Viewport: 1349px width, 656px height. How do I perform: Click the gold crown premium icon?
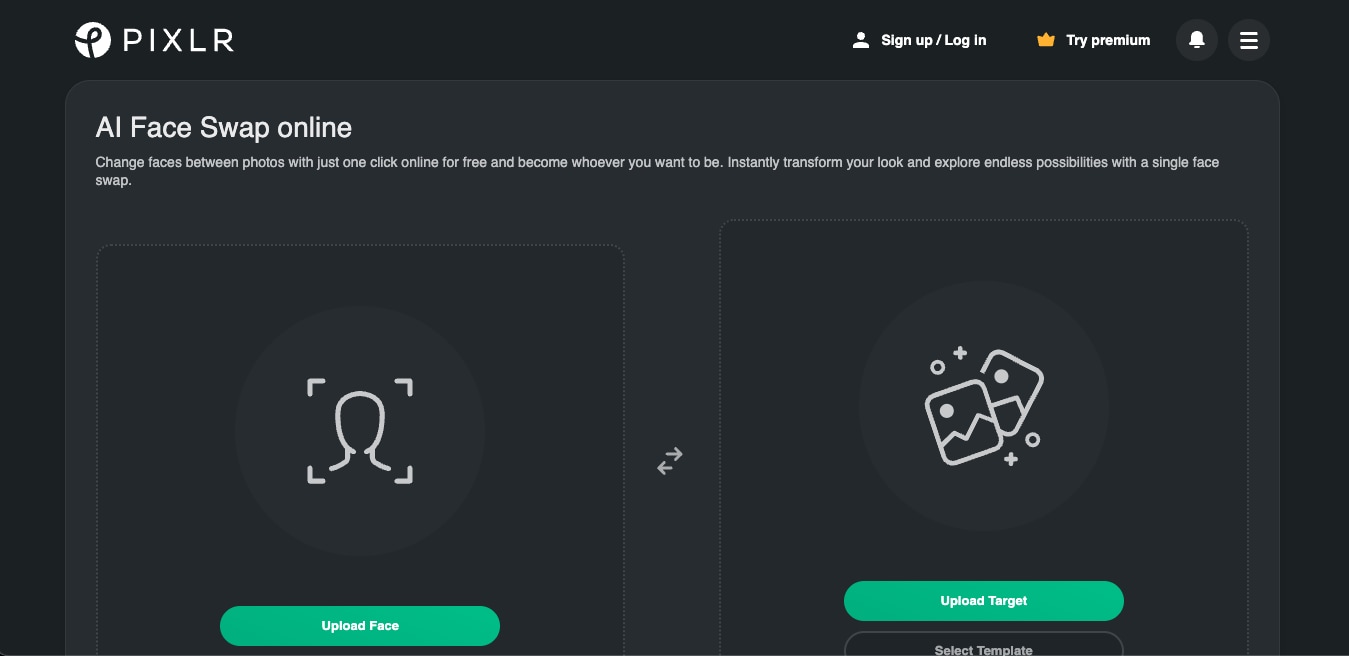(x=1046, y=40)
